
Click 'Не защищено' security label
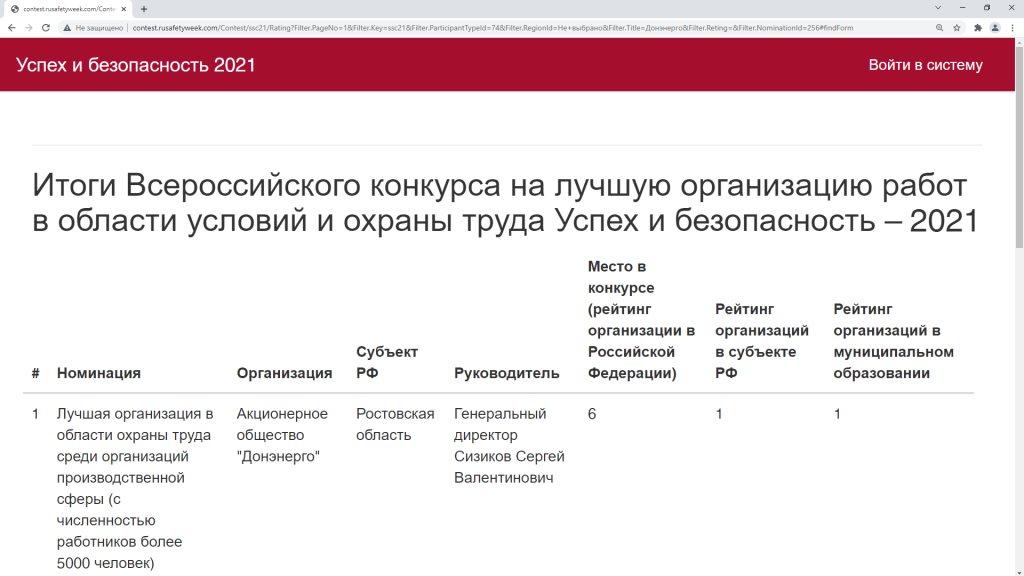pos(99,27)
